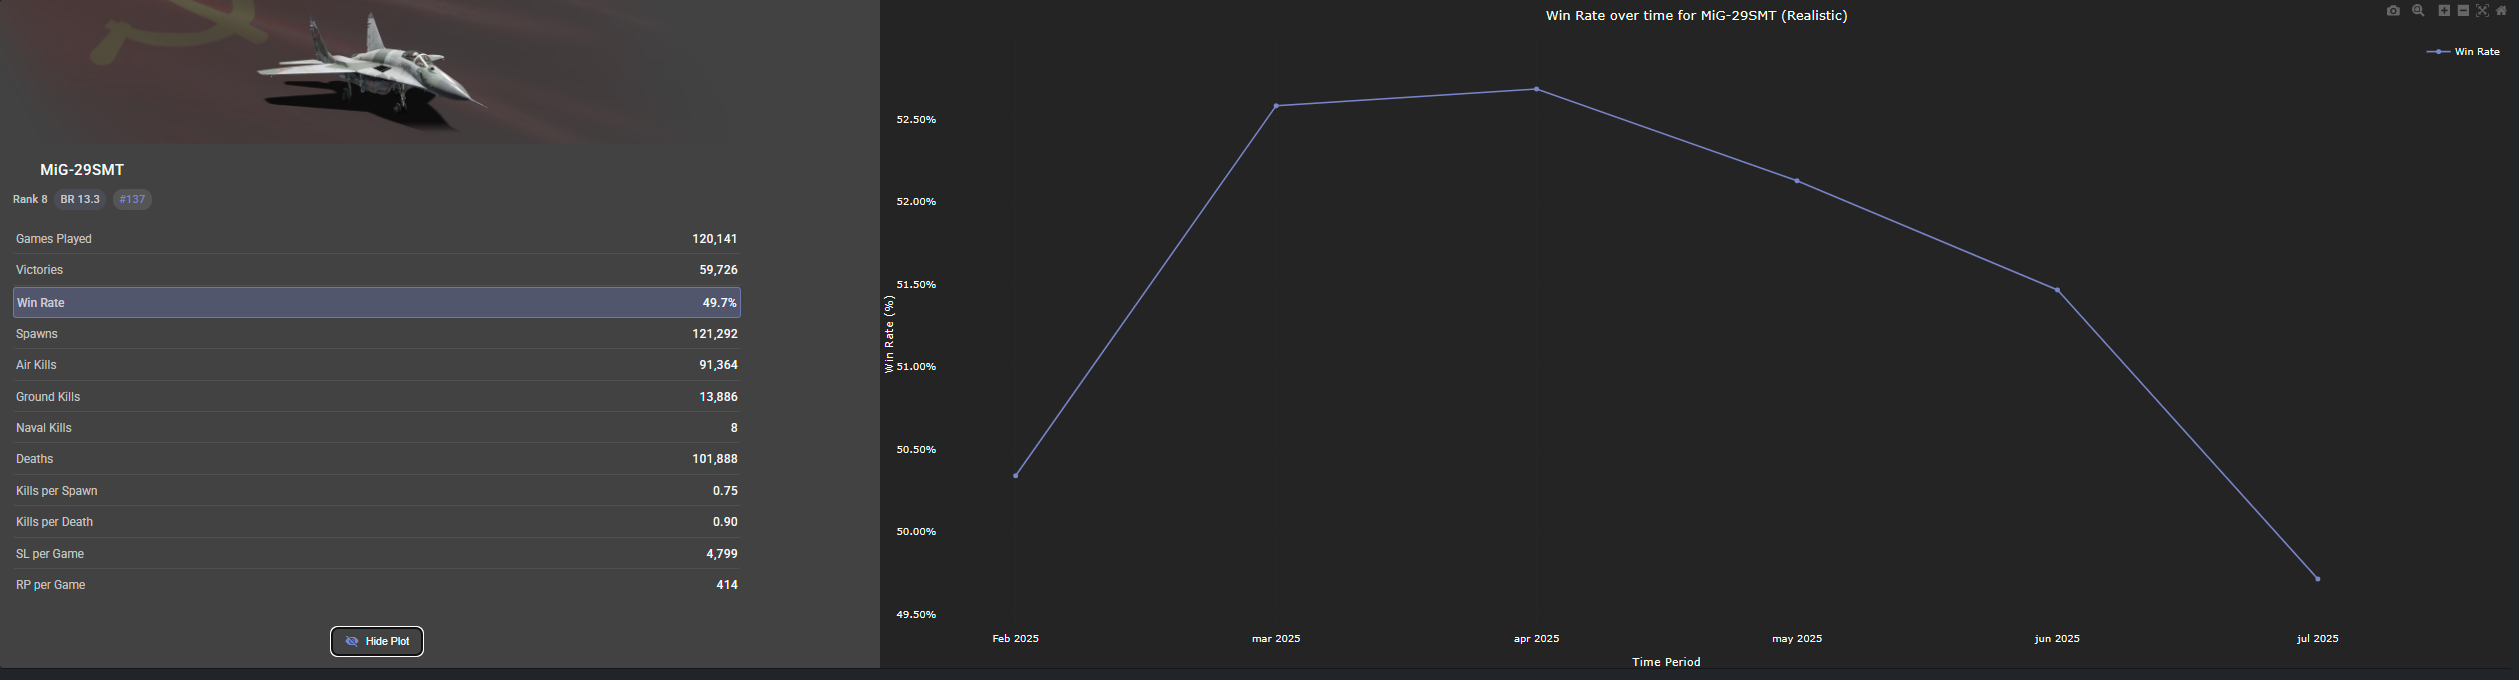
Task: Zoom out the plot with minus icon
Action: pyautogui.click(x=2463, y=10)
